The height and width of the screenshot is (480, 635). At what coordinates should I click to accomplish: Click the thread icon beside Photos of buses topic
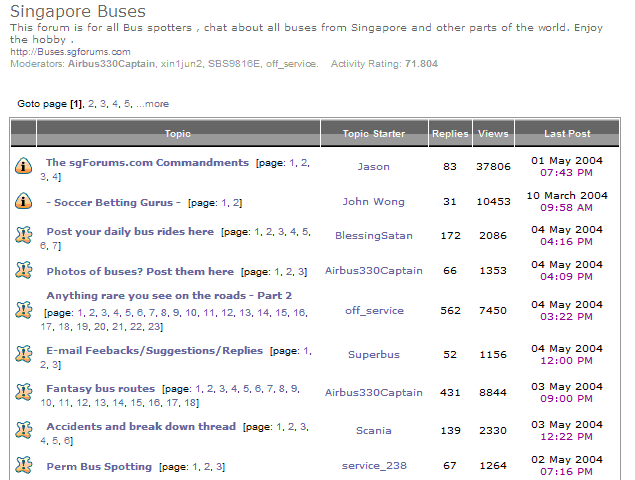pyautogui.click(x=24, y=270)
